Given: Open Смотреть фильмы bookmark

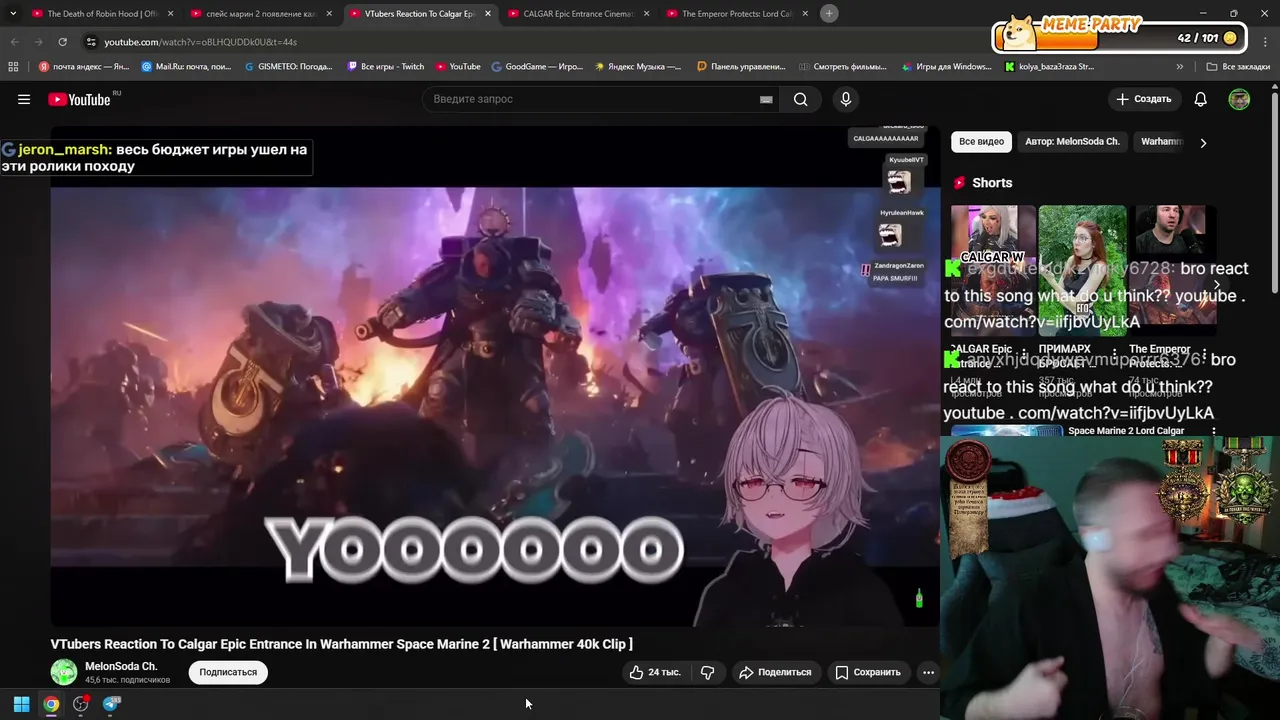Looking at the screenshot, I should point(843,67).
